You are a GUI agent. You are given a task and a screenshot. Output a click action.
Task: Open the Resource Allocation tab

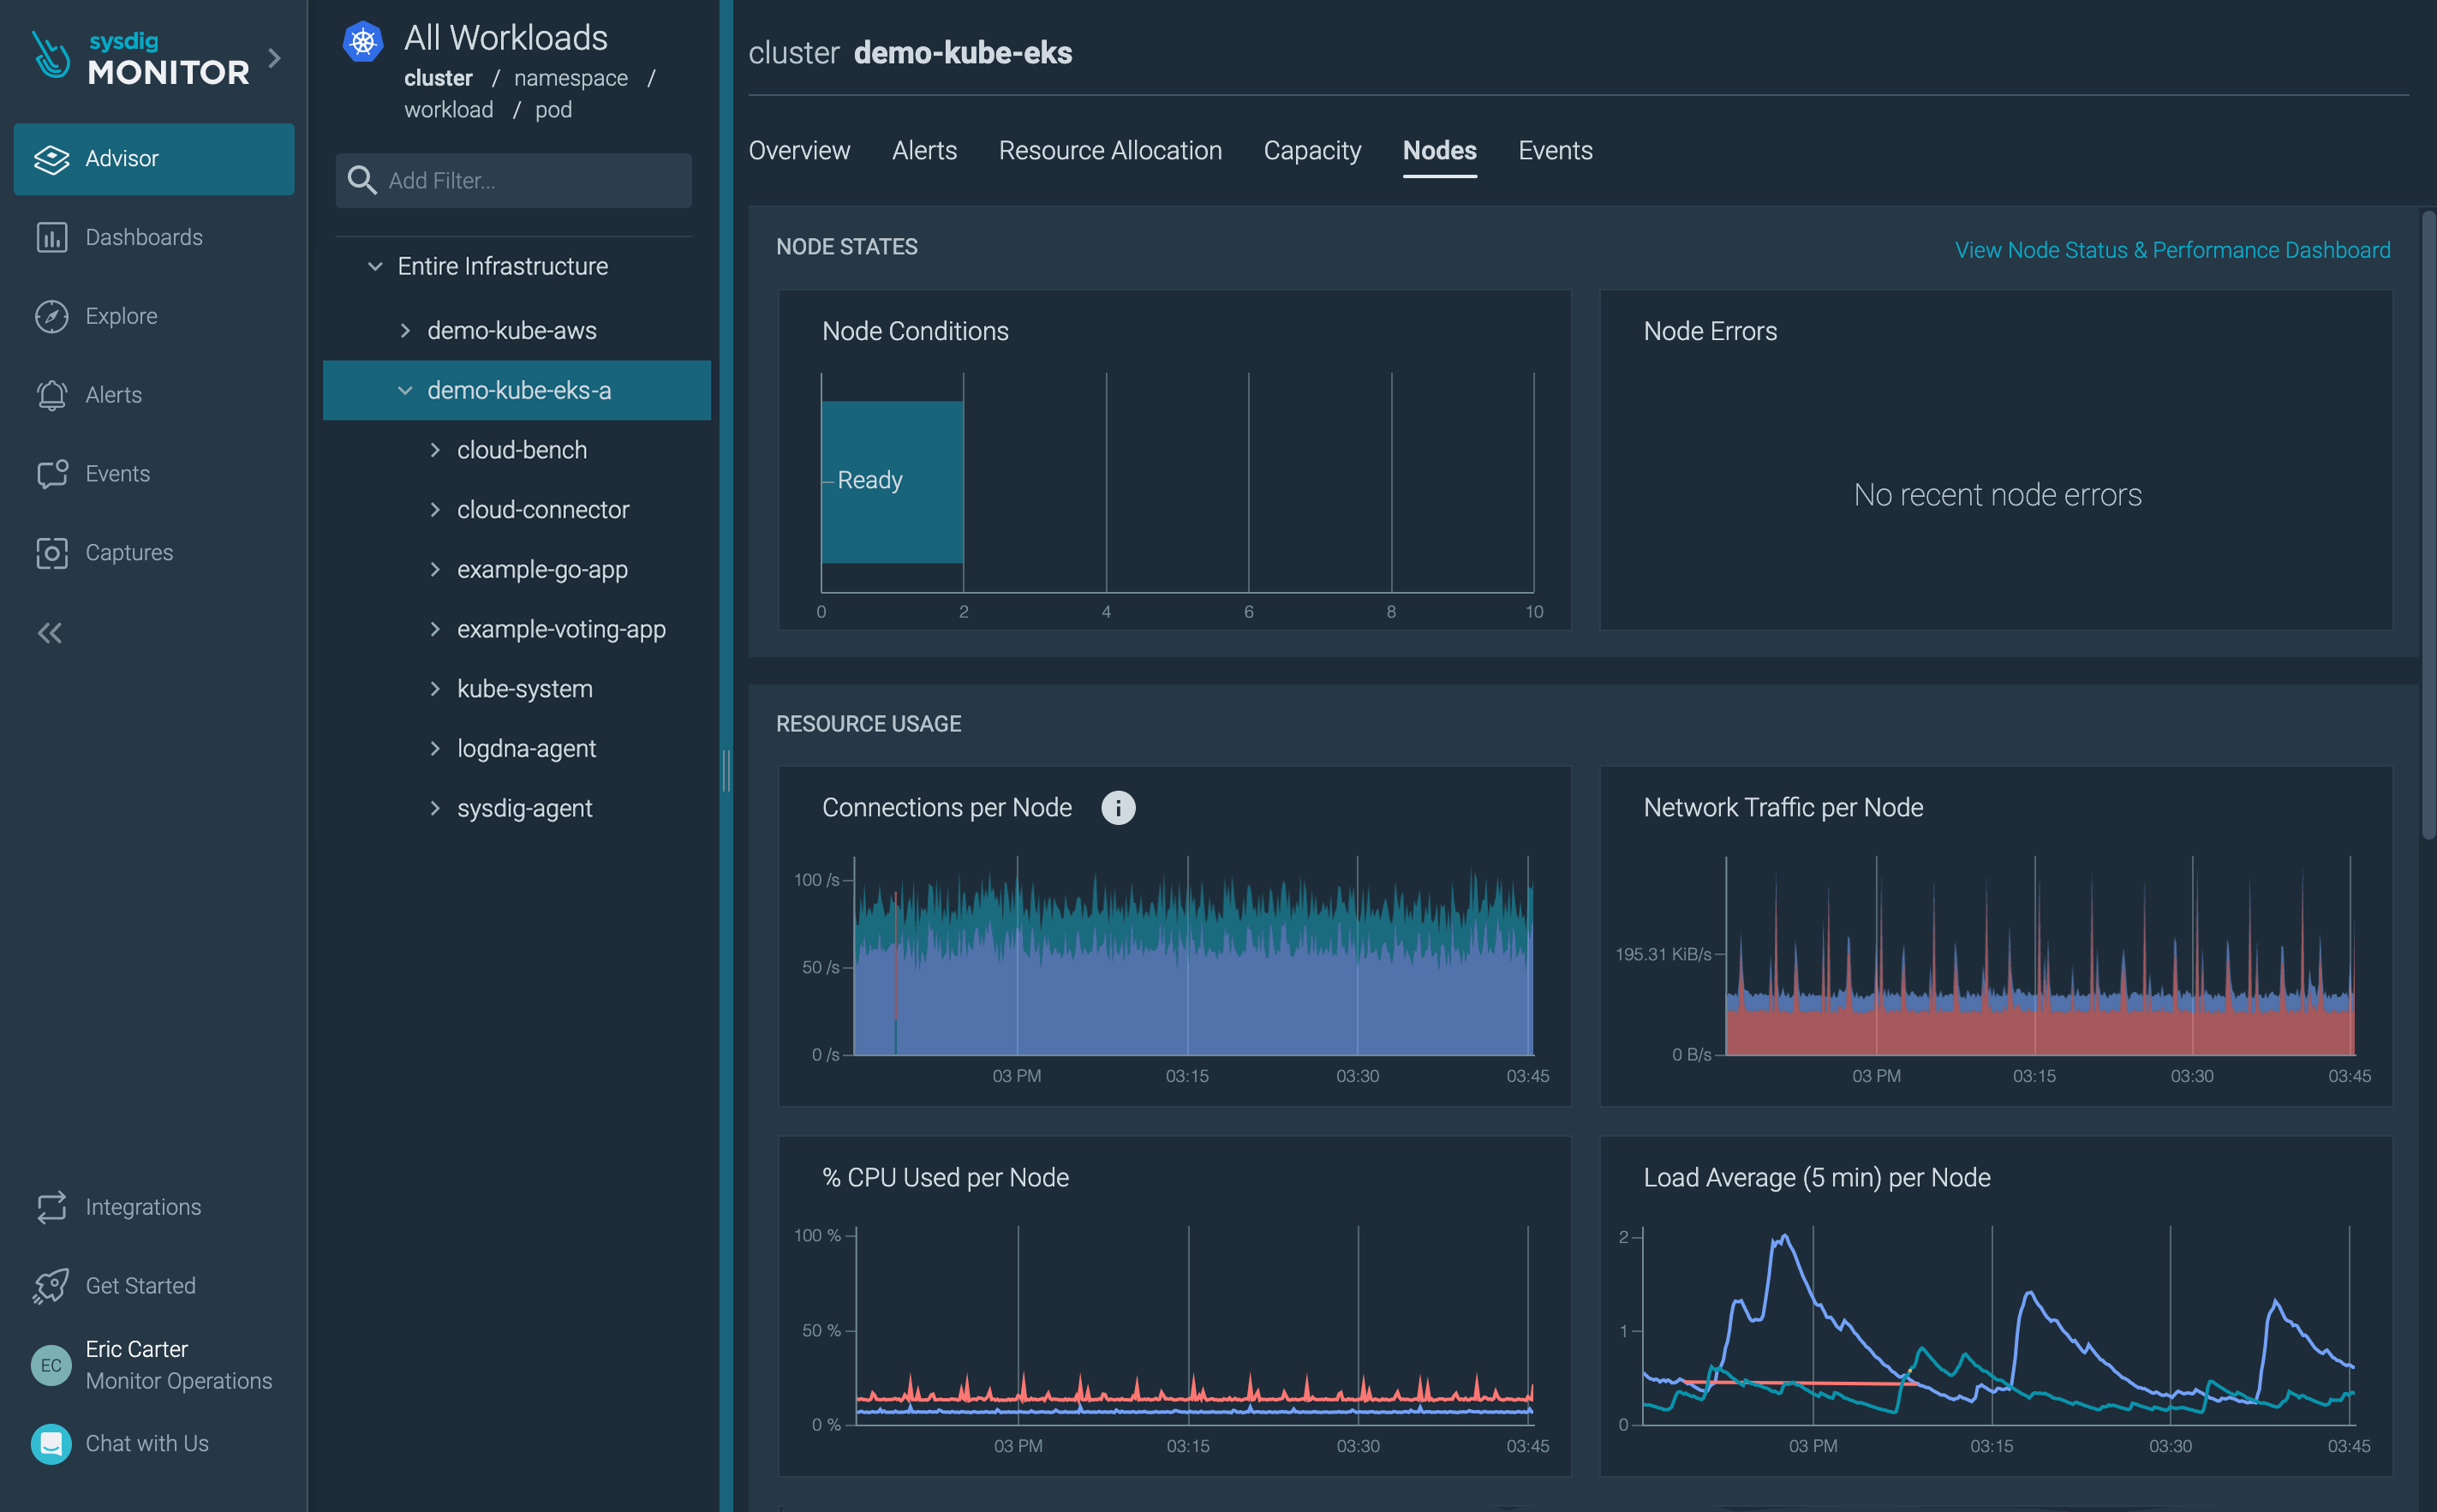[1110, 150]
